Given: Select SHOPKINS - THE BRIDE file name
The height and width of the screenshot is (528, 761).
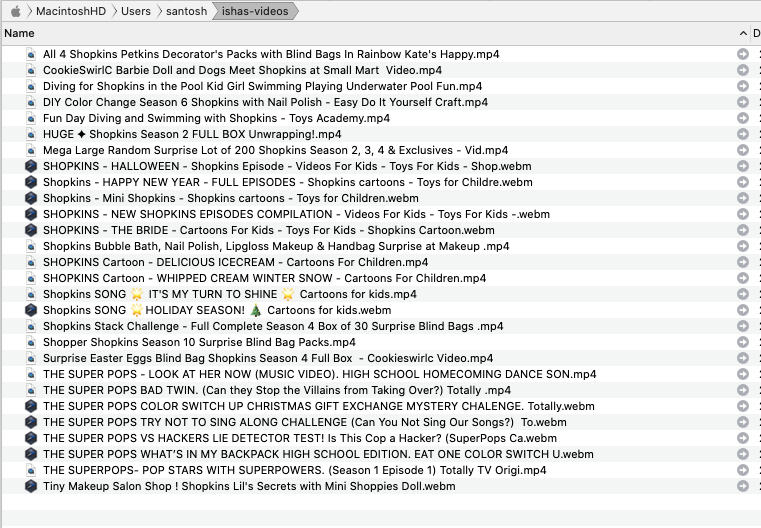Looking at the screenshot, I should pyautogui.click(x=269, y=231).
